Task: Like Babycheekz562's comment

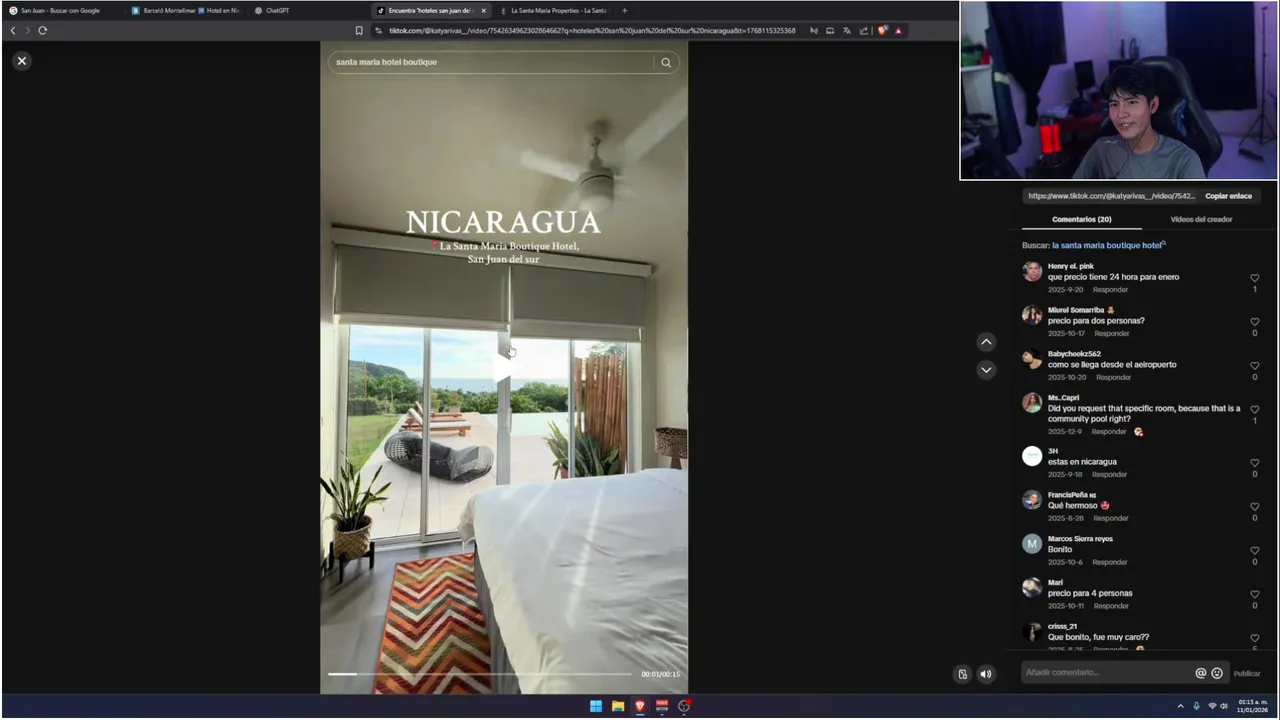Action: [1255, 366]
